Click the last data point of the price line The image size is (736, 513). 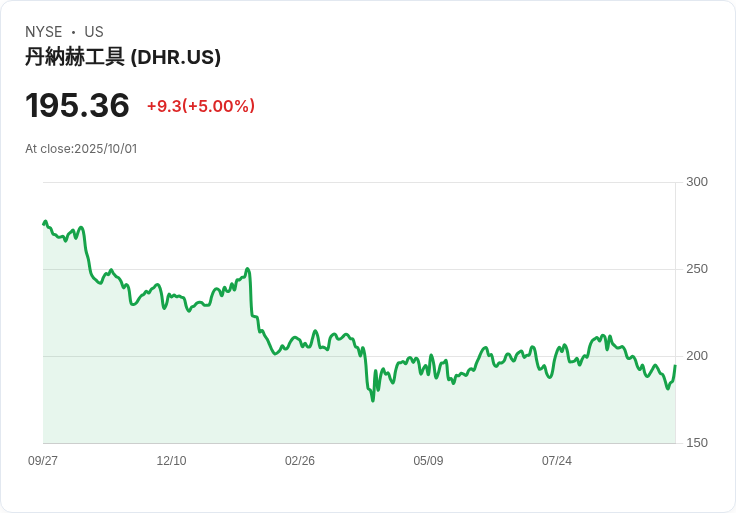tap(675, 365)
